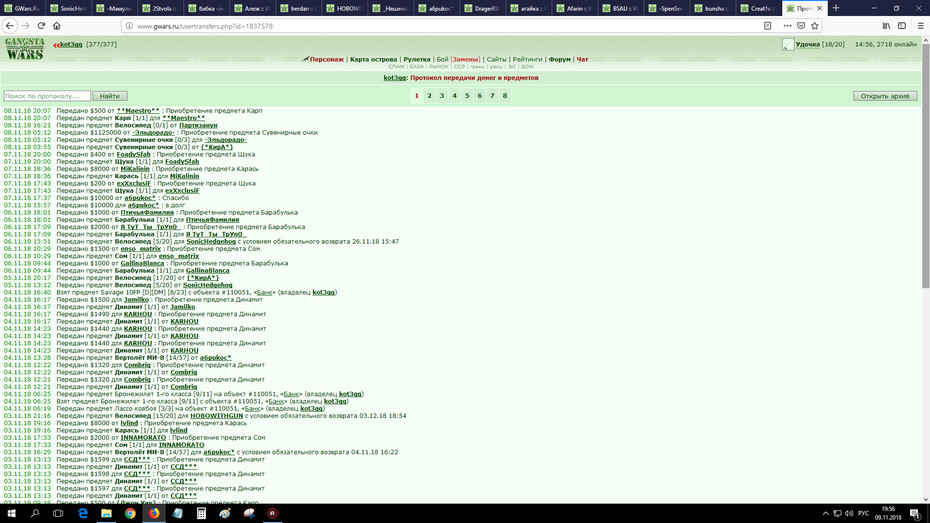Switch to the GWars.Ru browser tab
This screenshot has height=523, width=930.
click(x=23, y=8)
